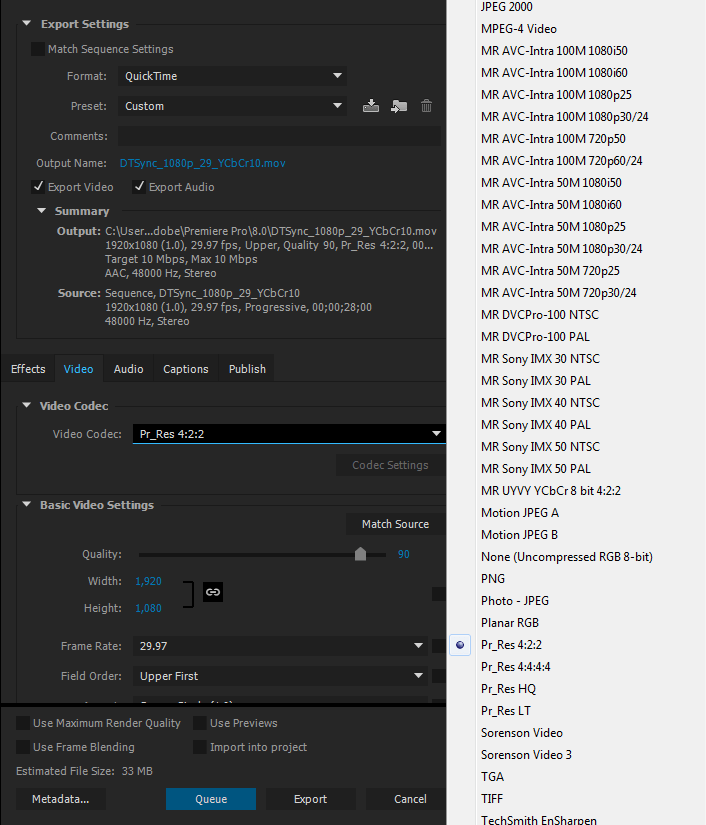Click the Width value 1,920
The width and height of the screenshot is (706, 825).
pyautogui.click(x=148, y=581)
